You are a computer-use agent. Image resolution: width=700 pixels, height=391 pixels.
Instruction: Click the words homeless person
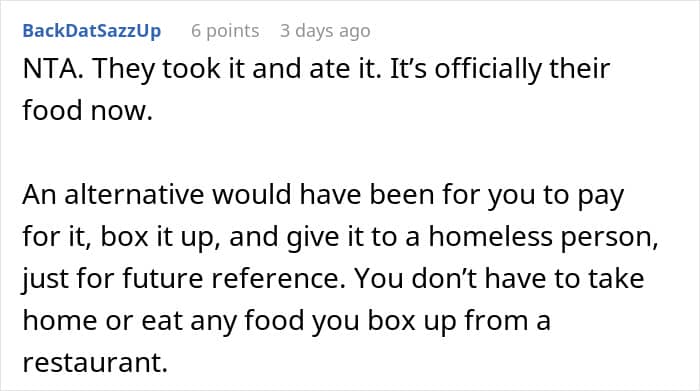543,237
